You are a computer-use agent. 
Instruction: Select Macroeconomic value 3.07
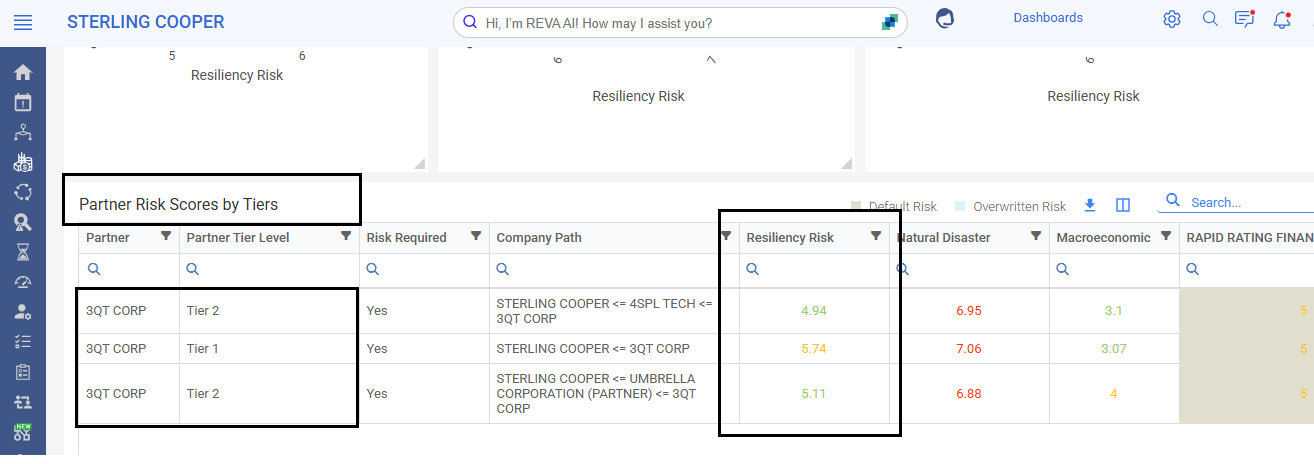1114,349
